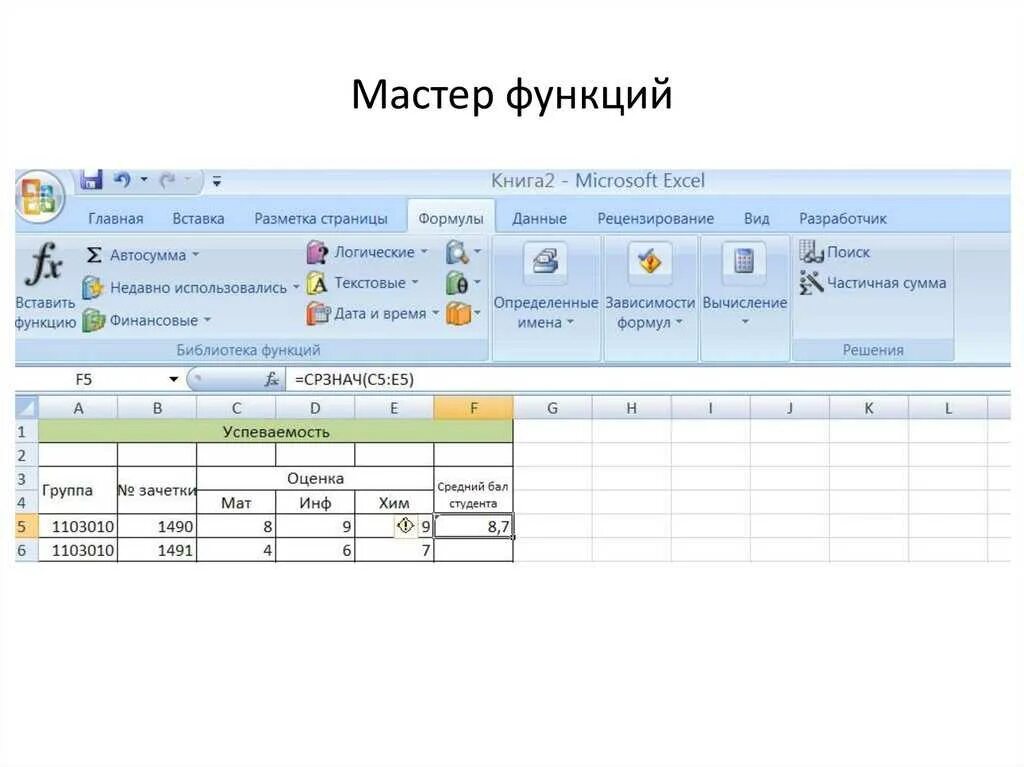Viewport: 1024px width, 767px height.
Task: Open Вычисление calculator button
Action: [x=744, y=287]
